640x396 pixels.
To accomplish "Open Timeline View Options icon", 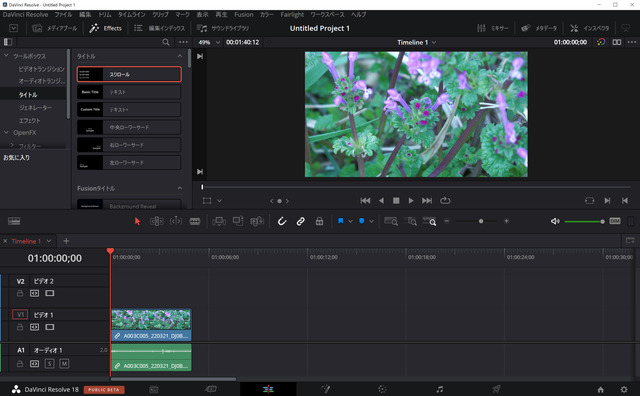I will [x=14, y=221].
